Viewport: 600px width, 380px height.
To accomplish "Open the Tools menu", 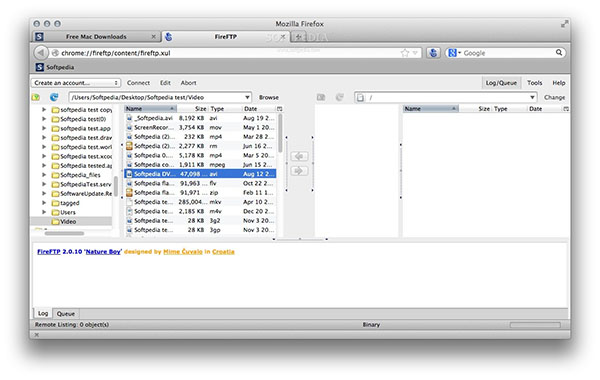I will click(x=534, y=83).
